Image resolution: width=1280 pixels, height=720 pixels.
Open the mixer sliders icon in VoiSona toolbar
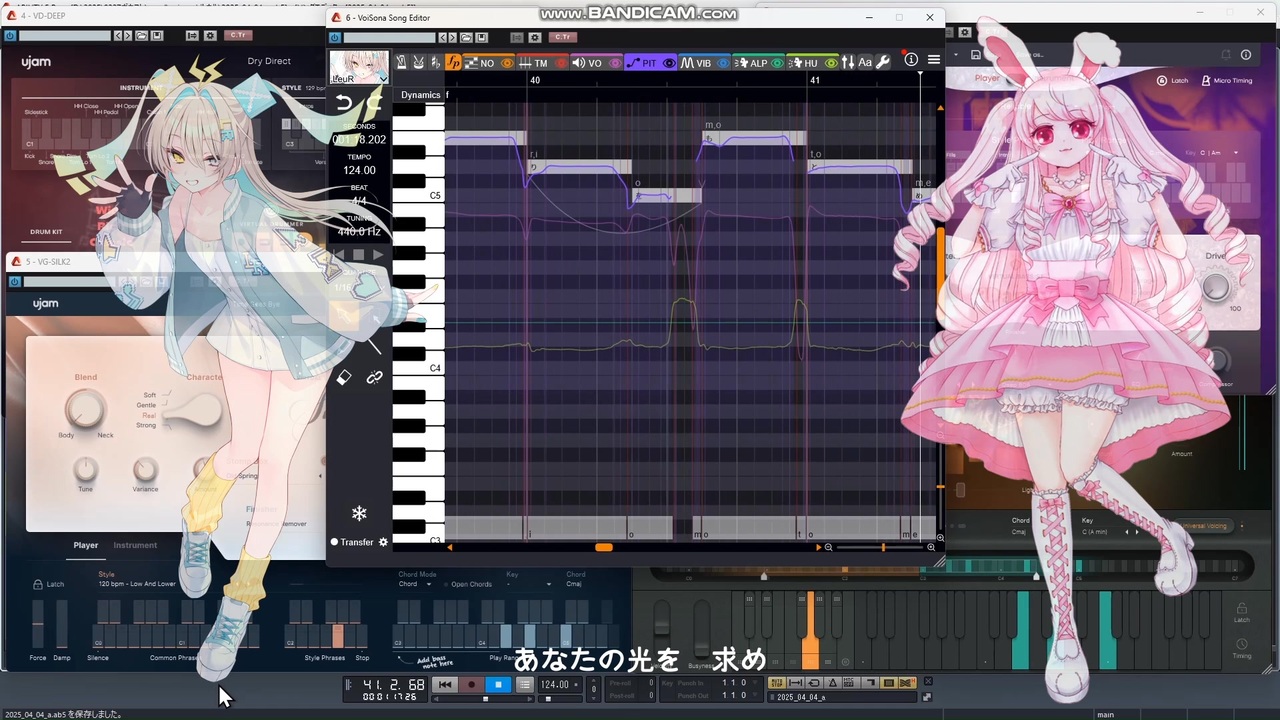(x=848, y=63)
